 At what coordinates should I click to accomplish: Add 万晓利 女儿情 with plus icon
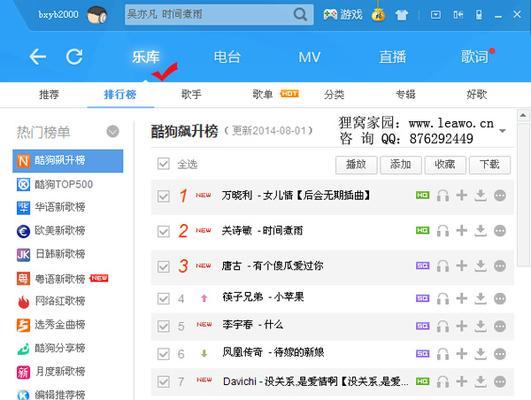461,195
